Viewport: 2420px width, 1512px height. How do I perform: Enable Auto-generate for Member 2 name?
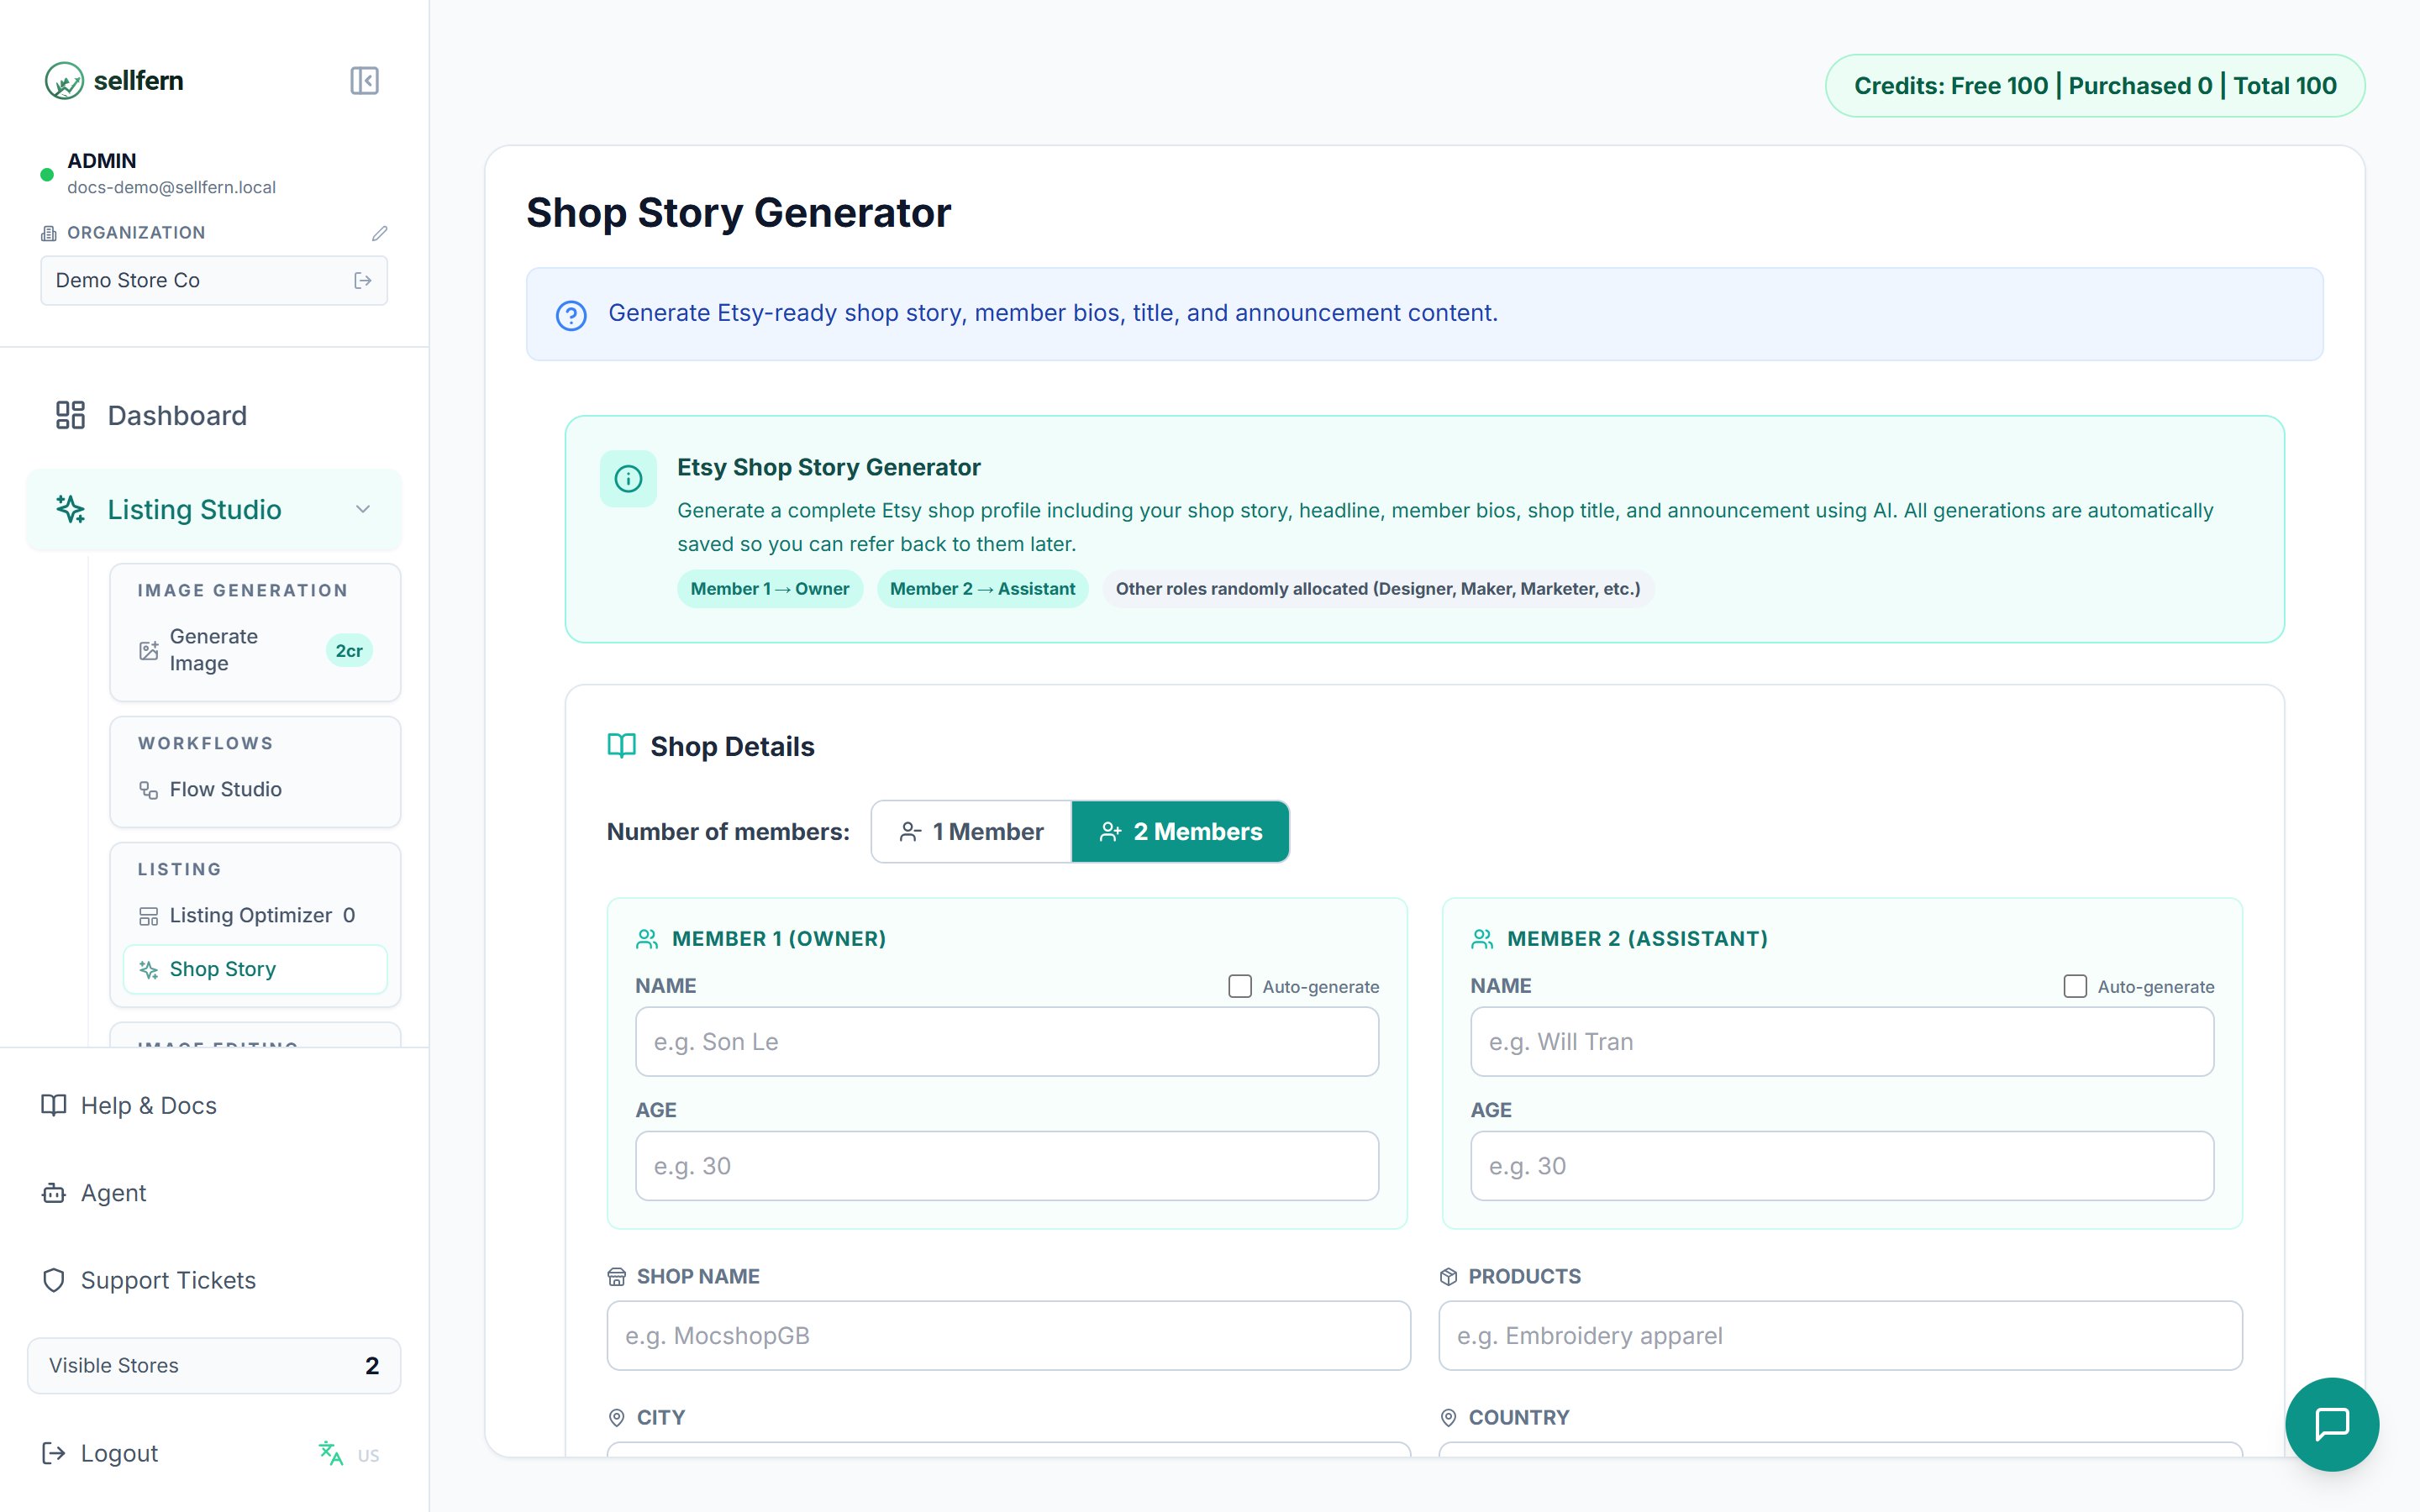(x=2075, y=986)
